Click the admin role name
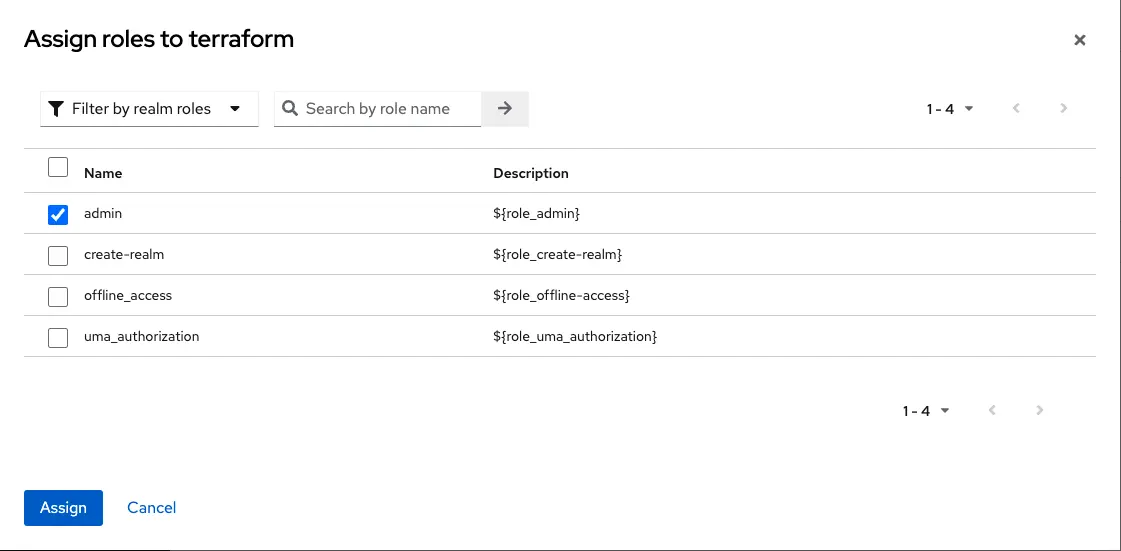The height and width of the screenshot is (551, 1121). coord(103,213)
